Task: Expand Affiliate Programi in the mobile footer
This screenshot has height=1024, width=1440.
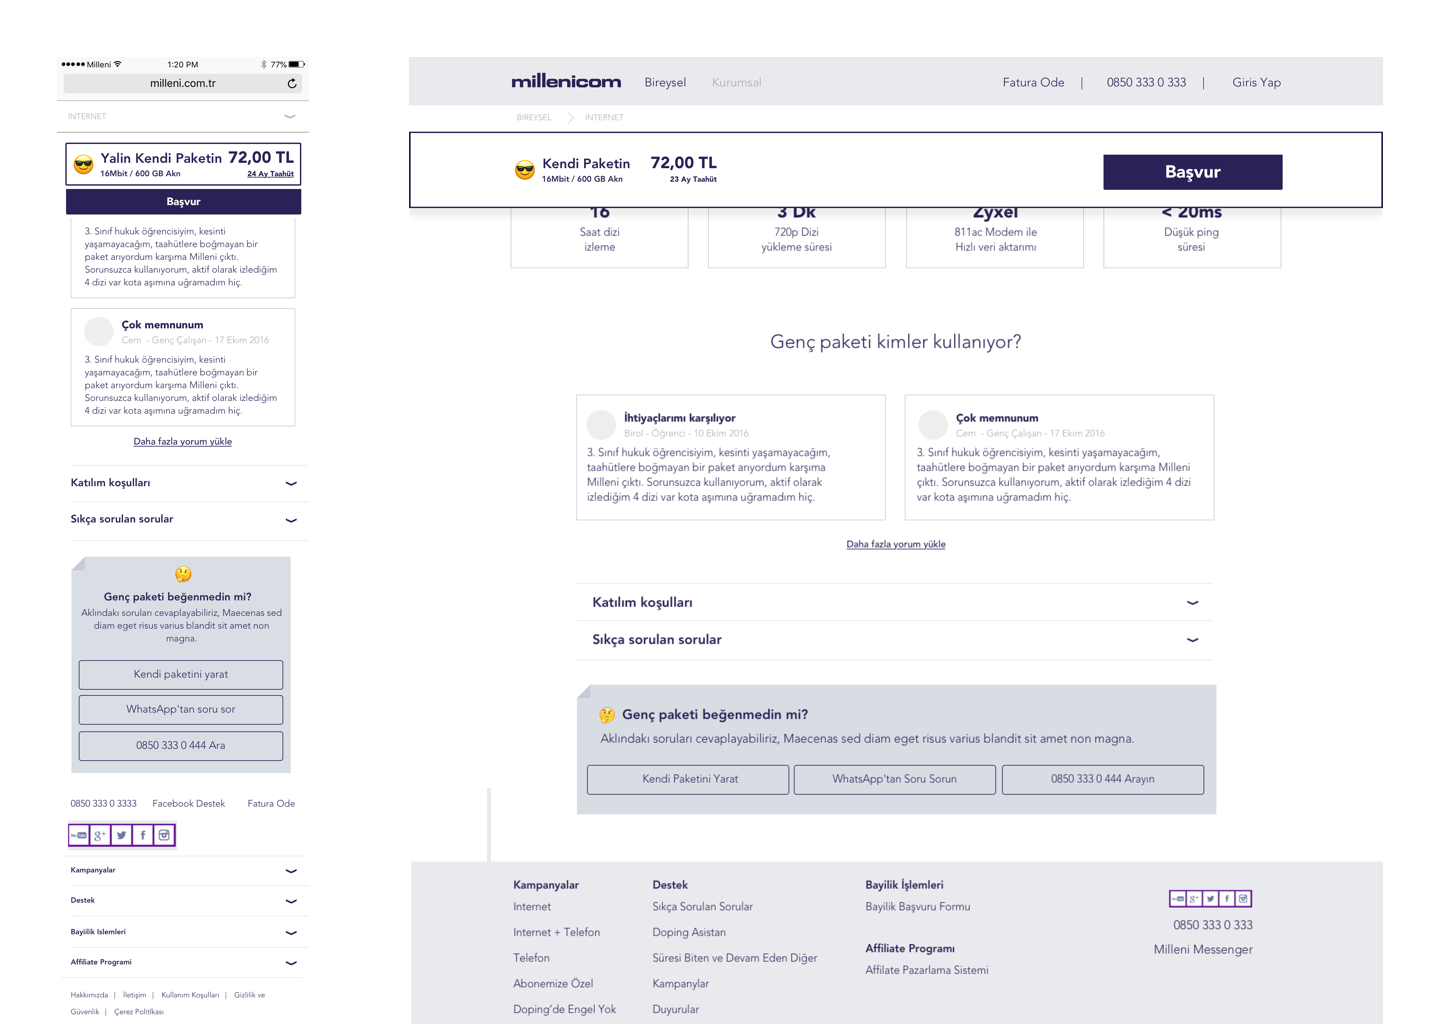Action: pyautogui.click(x=184, y=962)
